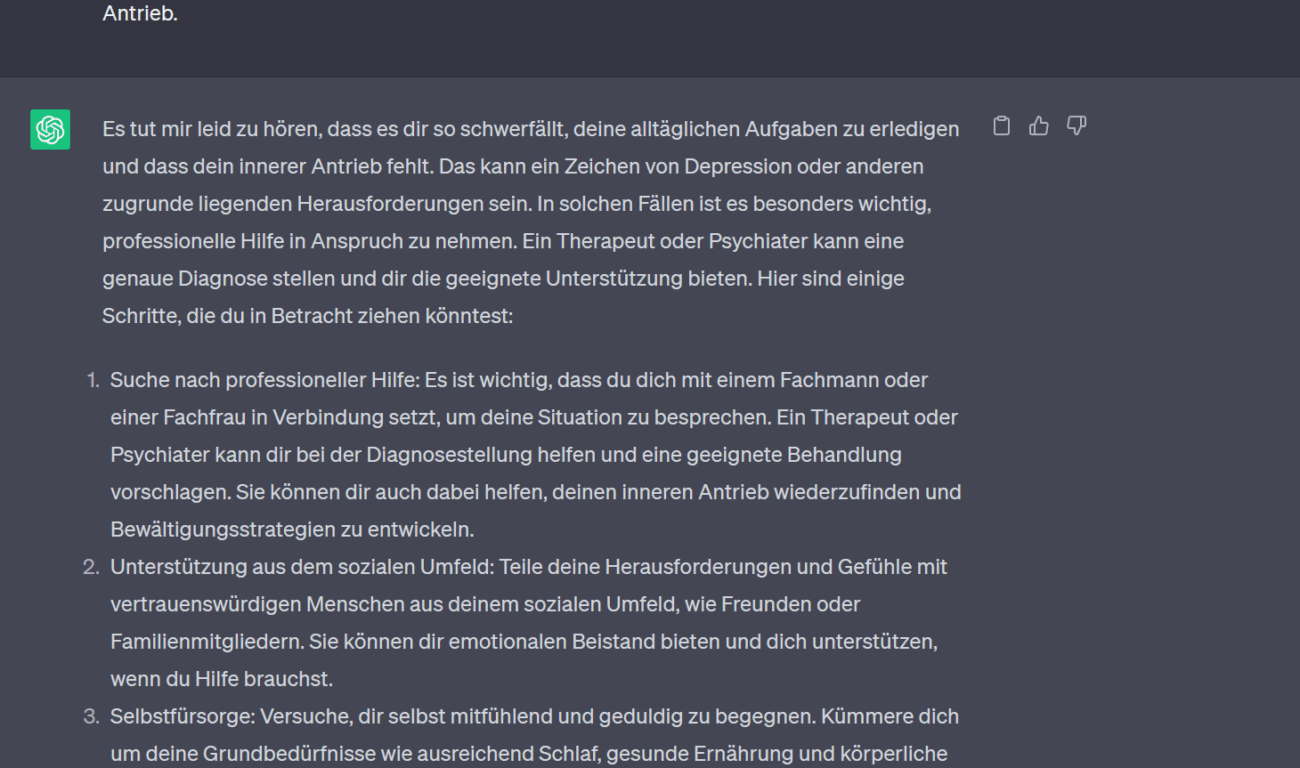Click the green ChatGPT logo avatar
The height and width of the screenshot is (768, 1300).
(x=50, y=129)
